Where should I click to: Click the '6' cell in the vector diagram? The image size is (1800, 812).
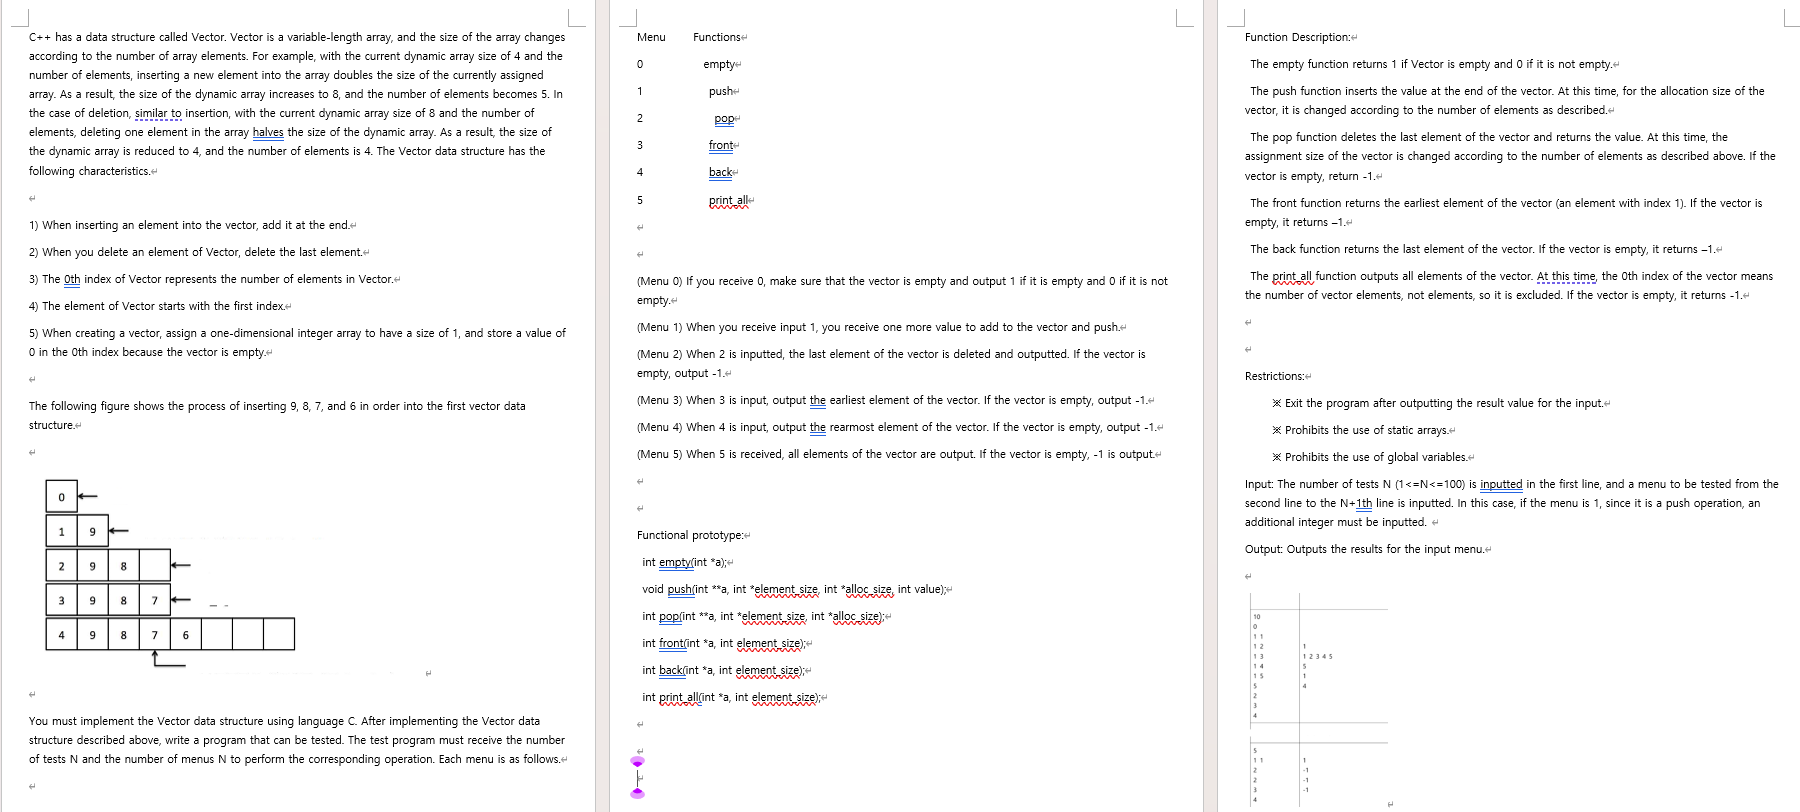tap(185, 634)
